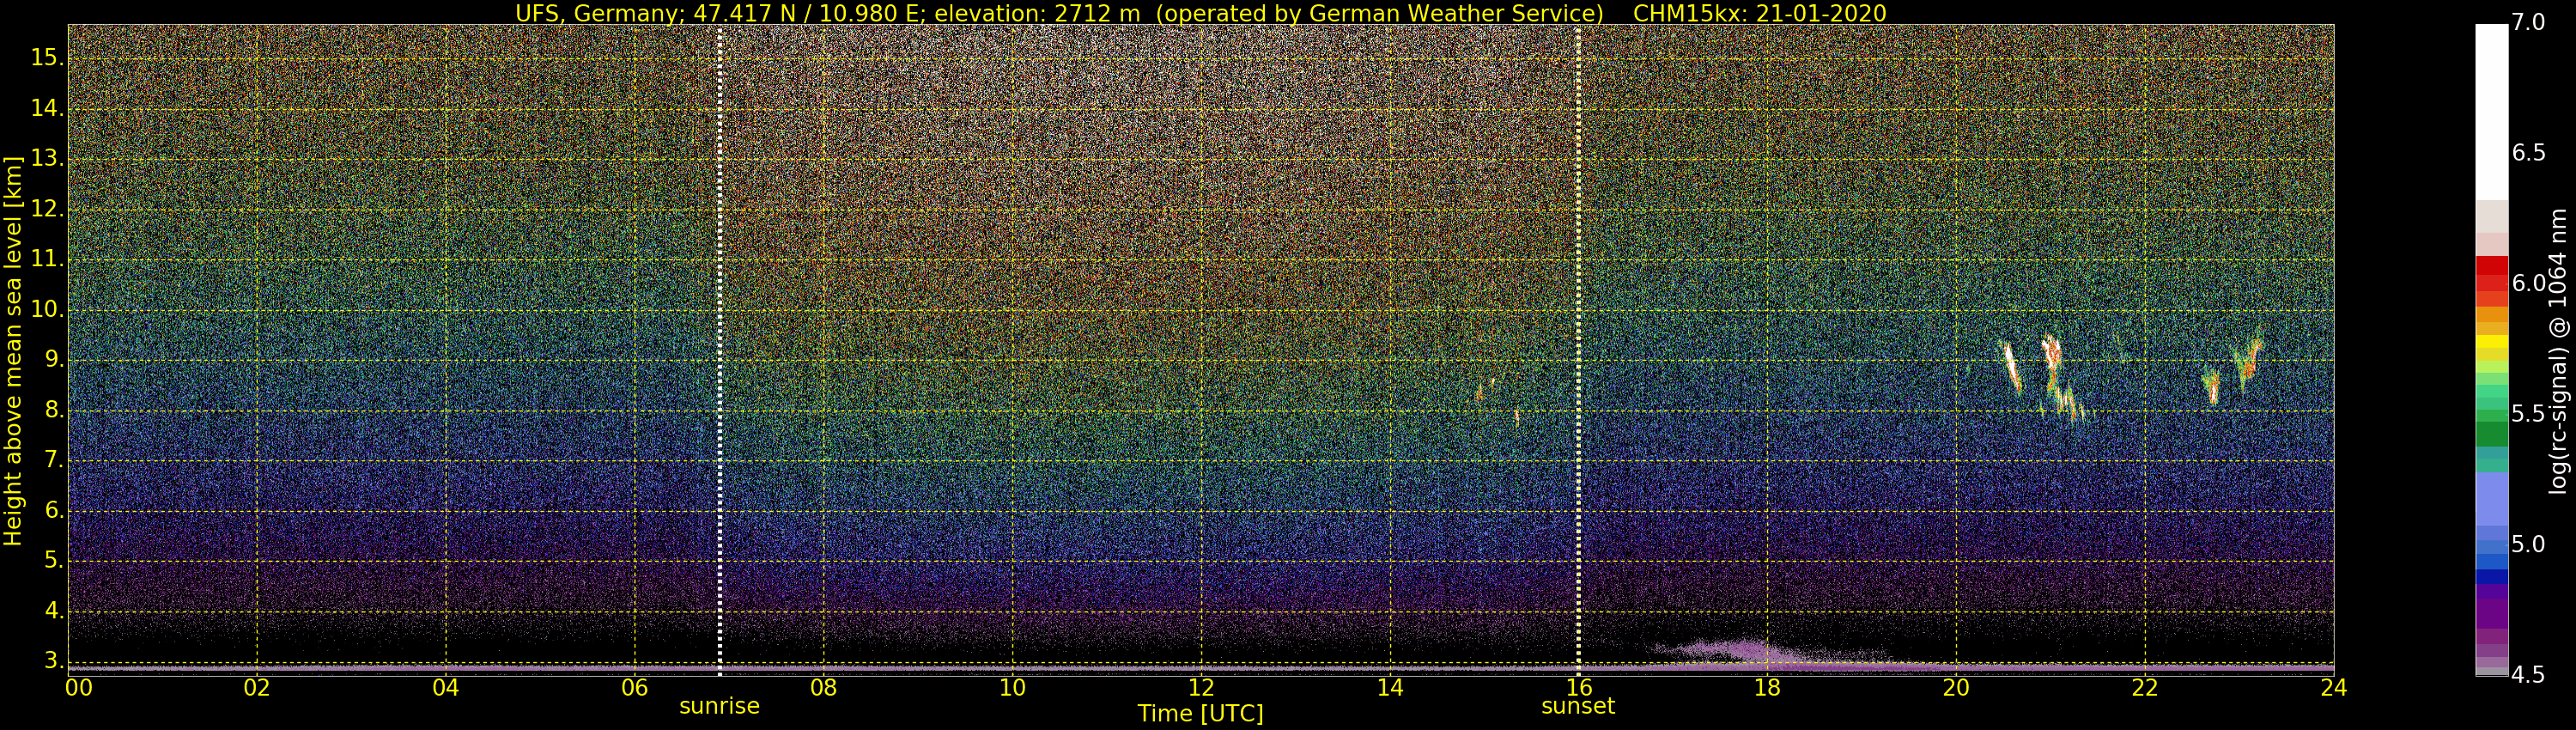Pick the yellow segment on the colorbar
Image resolution: width=2576 pixels, height=730 pixels.
pyautogui.click(x=2491, y=345)
